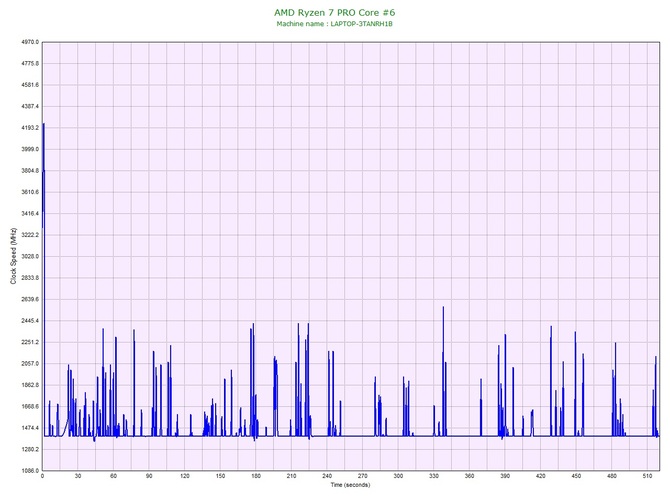Click the x-axis tick label 180
The height and width of the screenshot is (502, 670).
[256, 476]
